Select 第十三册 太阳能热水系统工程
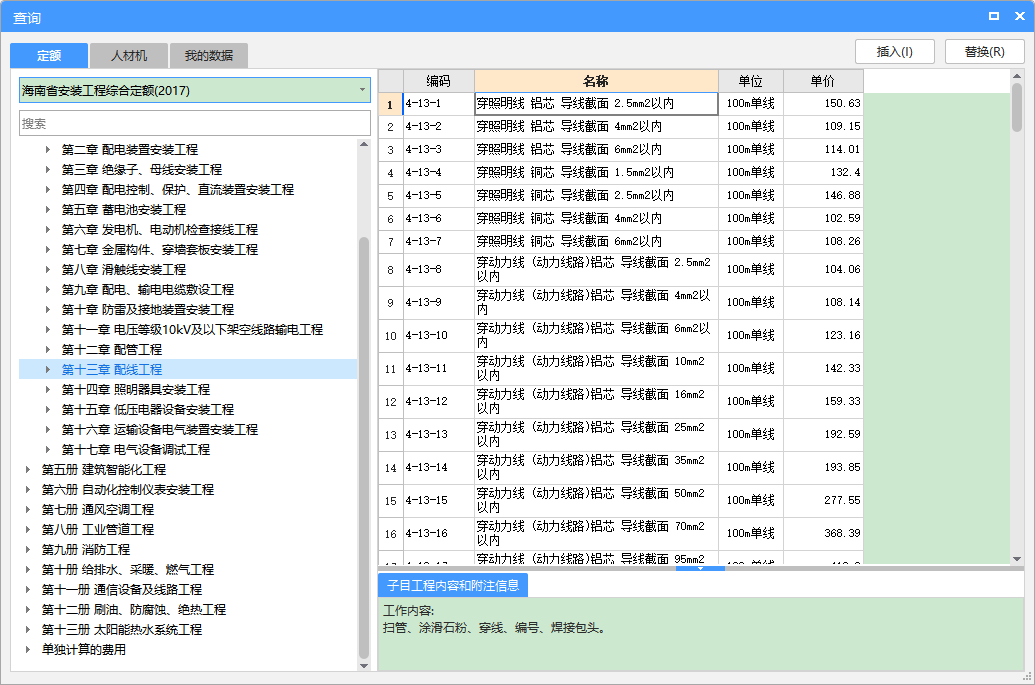 point(121,630)
